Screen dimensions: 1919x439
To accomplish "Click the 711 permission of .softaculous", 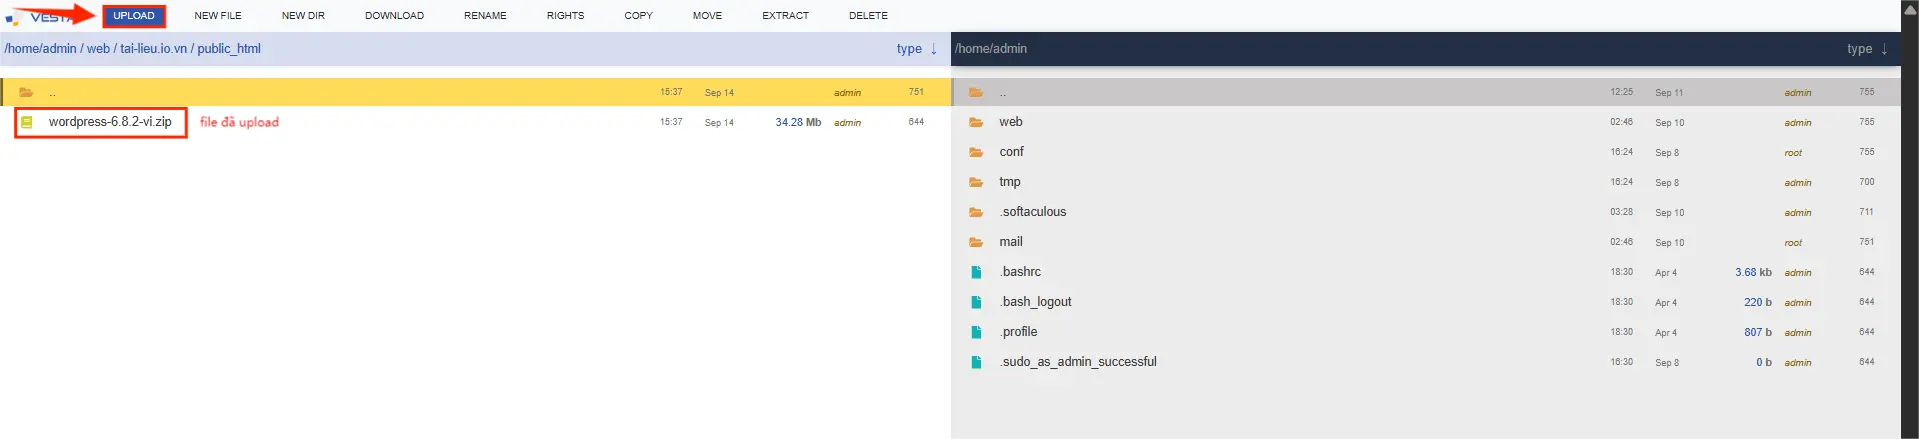I will tap(1866, 212).
